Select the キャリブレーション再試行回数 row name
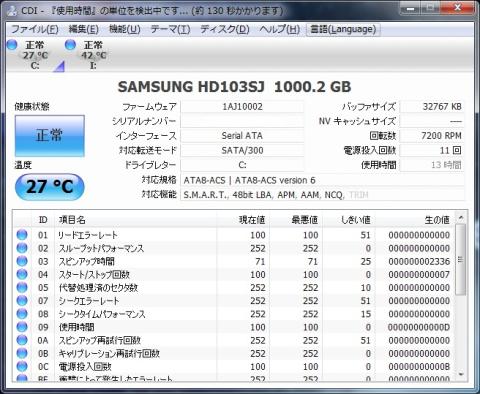 pyautogui.click(x=109, y=354)
